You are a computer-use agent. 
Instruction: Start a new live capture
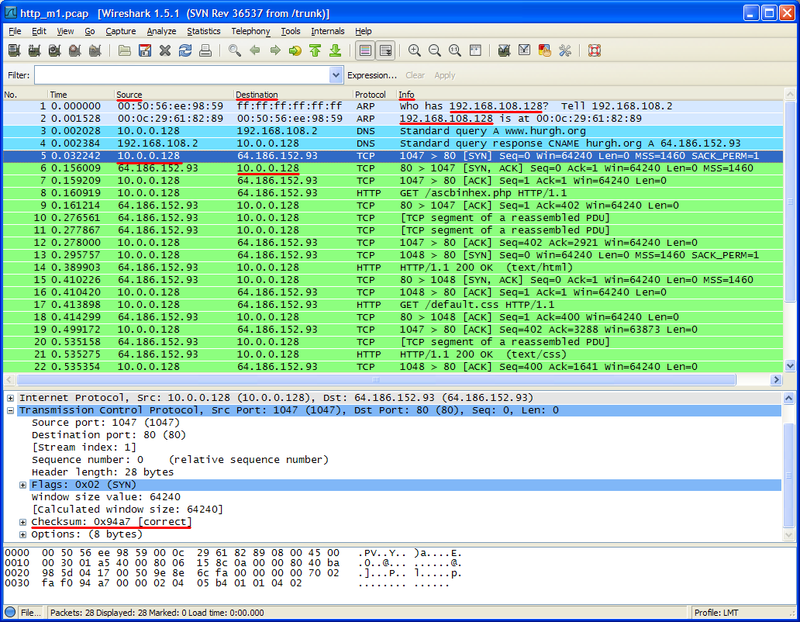55,51
